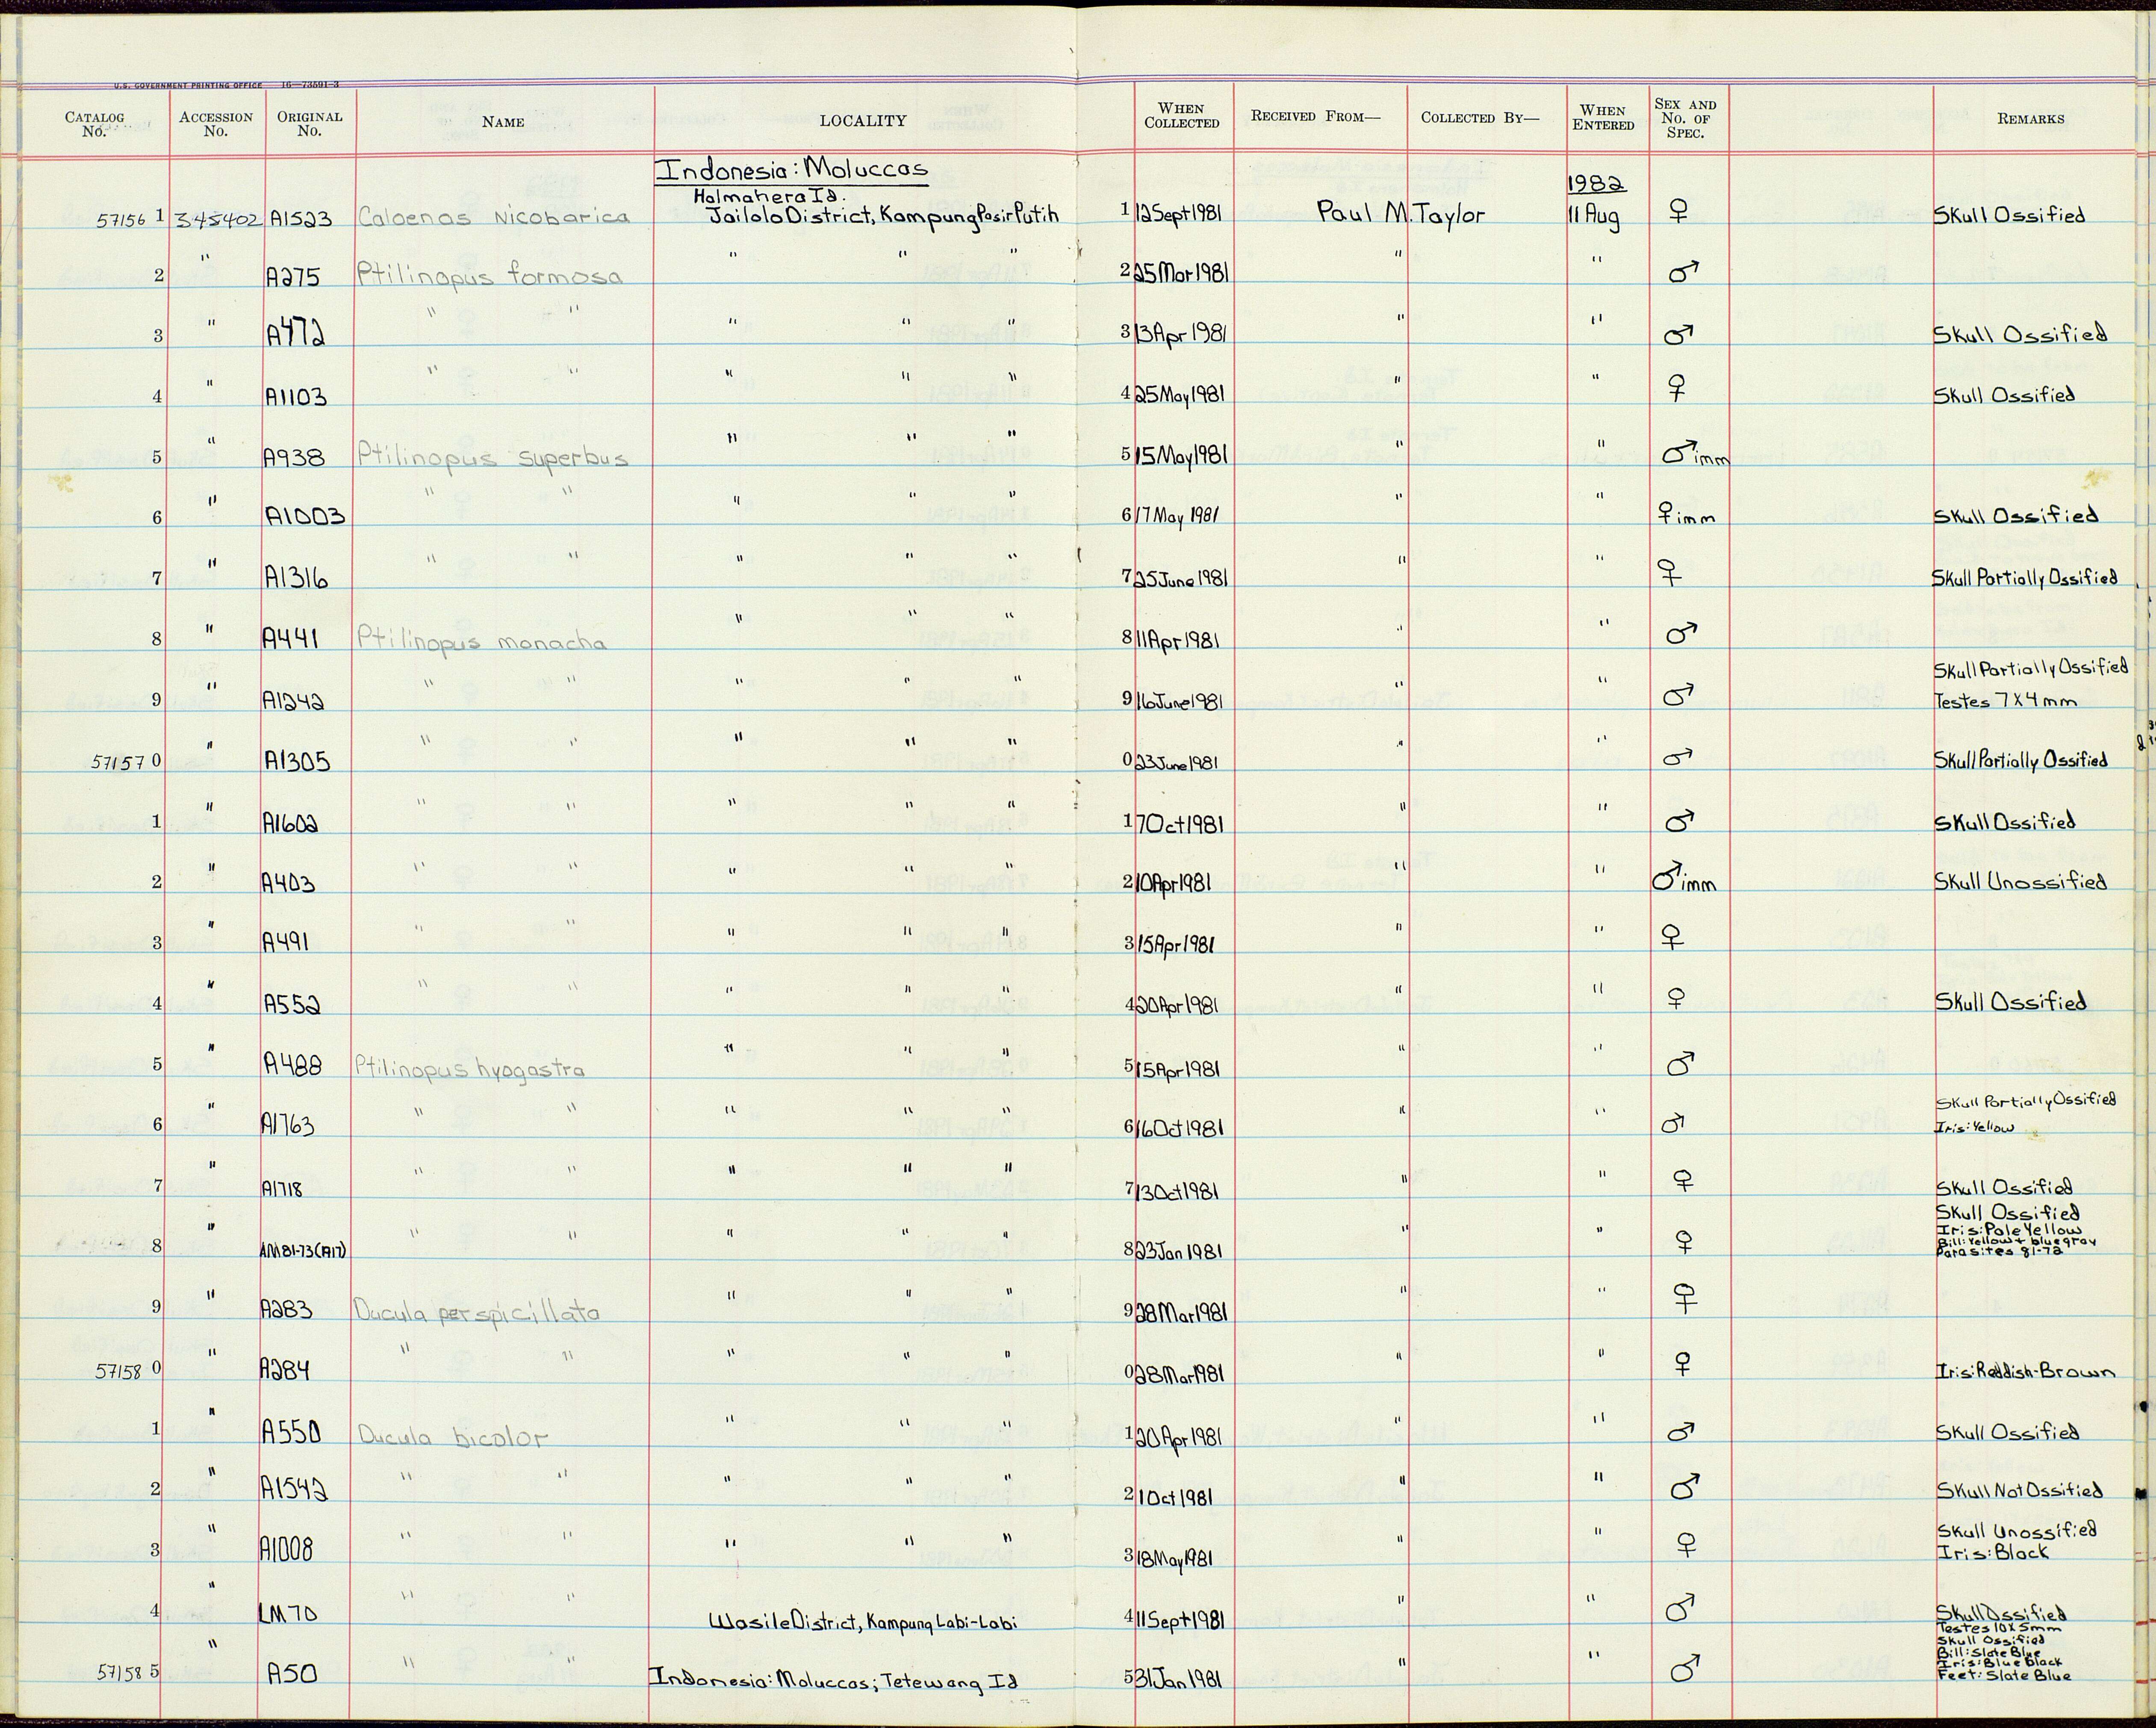This screenshot has width=2156, height=1728.
Task: Click original number A1542
Action: pos(295,1490)
